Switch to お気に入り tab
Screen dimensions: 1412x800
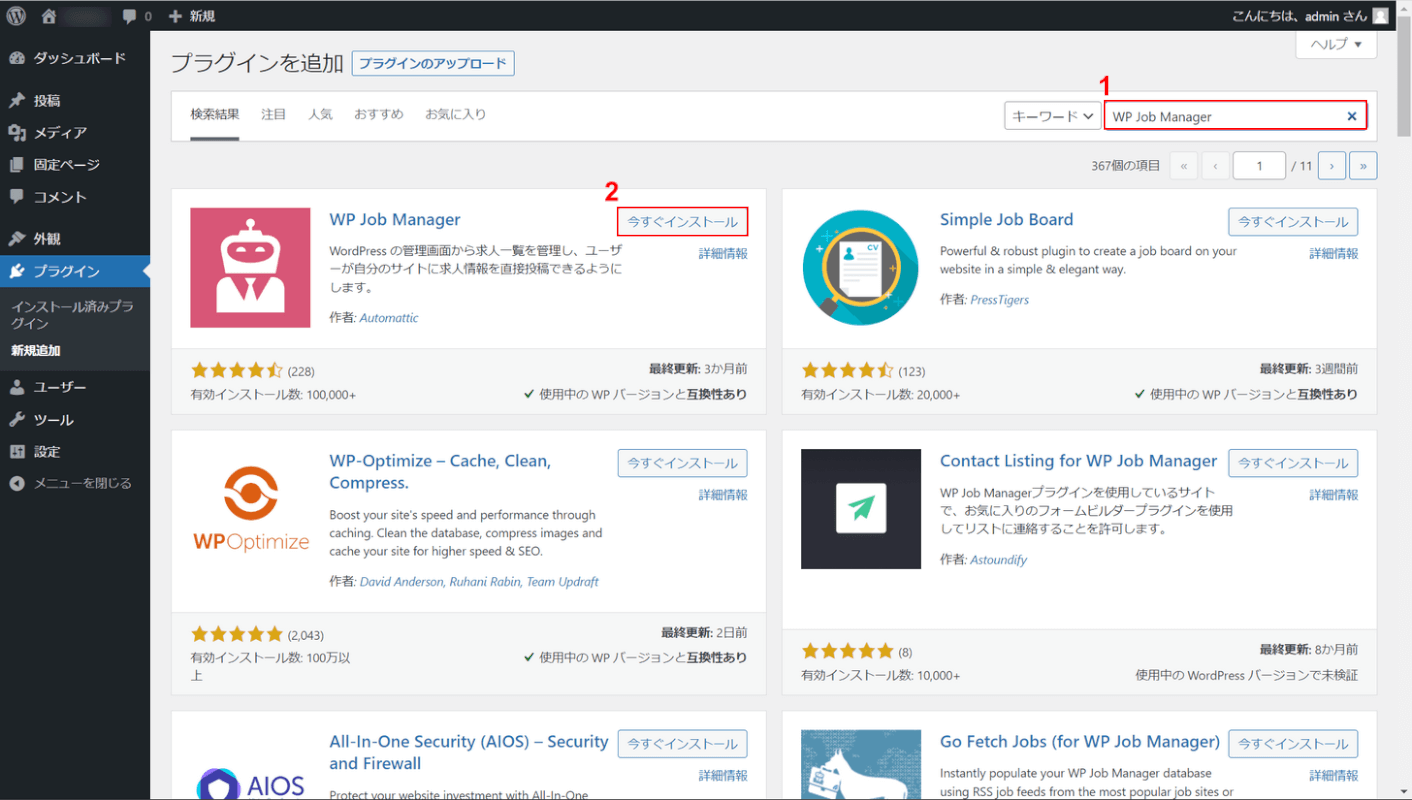click(456, 114)
